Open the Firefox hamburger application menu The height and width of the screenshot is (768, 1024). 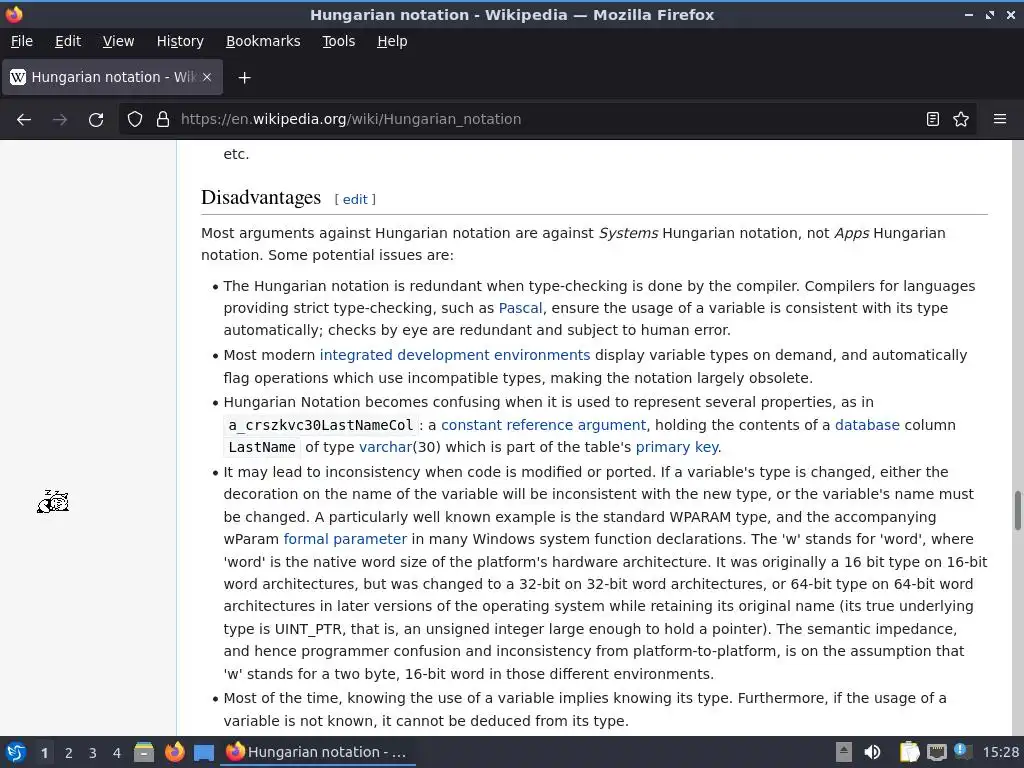click(1000, 120)
